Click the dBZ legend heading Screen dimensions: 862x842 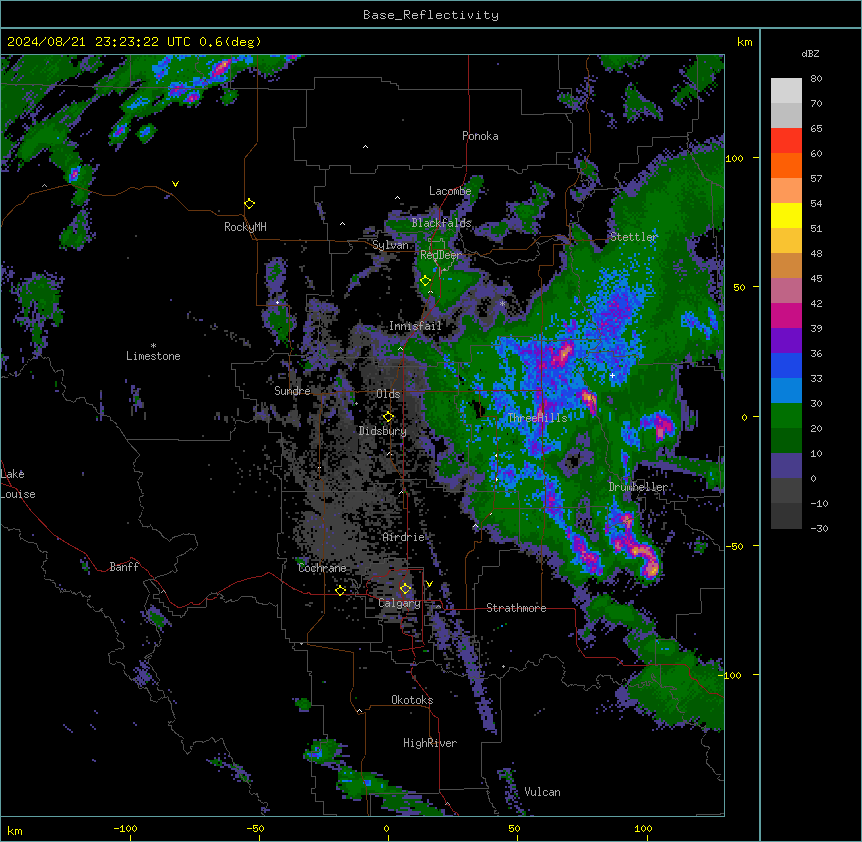click(810, 54)
